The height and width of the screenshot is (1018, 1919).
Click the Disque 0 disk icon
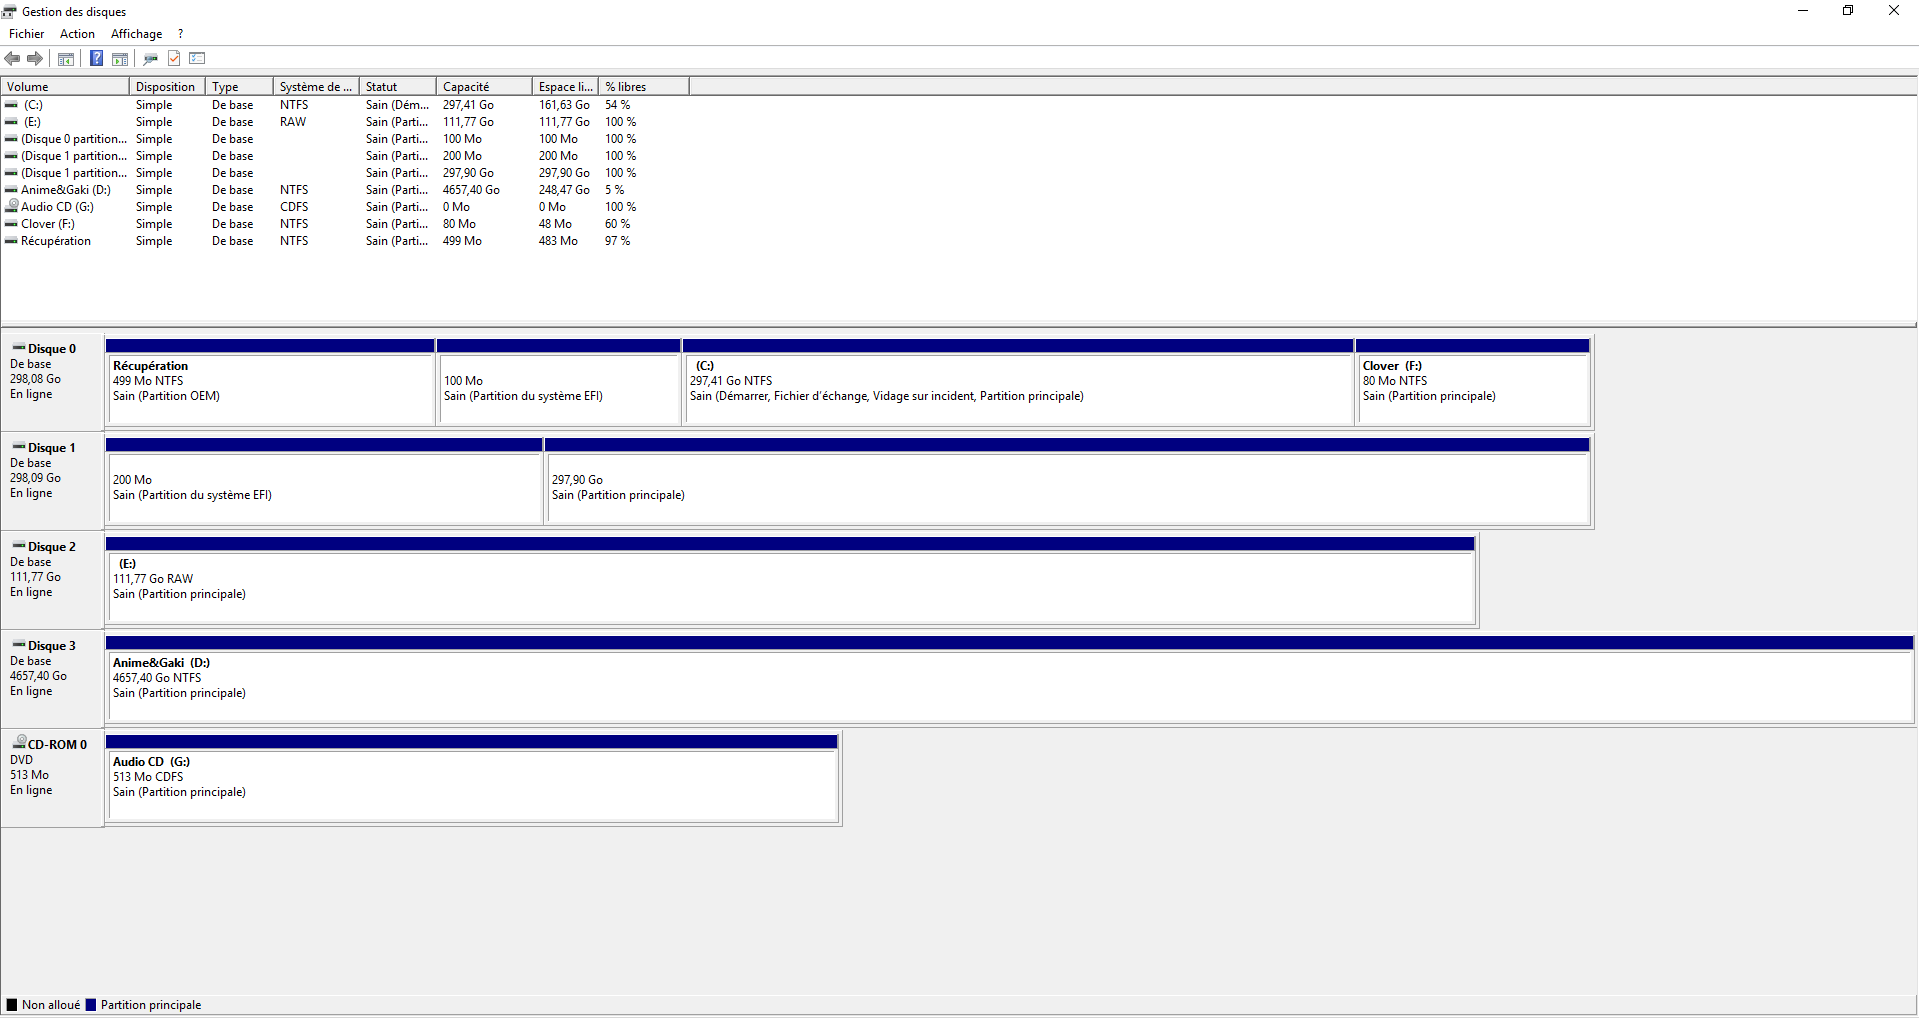coord(19,348)
